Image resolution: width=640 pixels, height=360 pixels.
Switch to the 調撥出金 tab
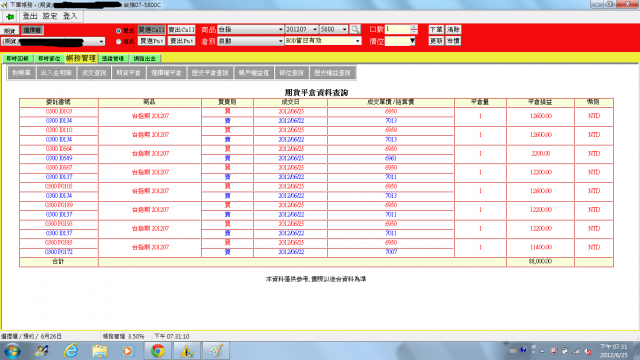[145, 59]
